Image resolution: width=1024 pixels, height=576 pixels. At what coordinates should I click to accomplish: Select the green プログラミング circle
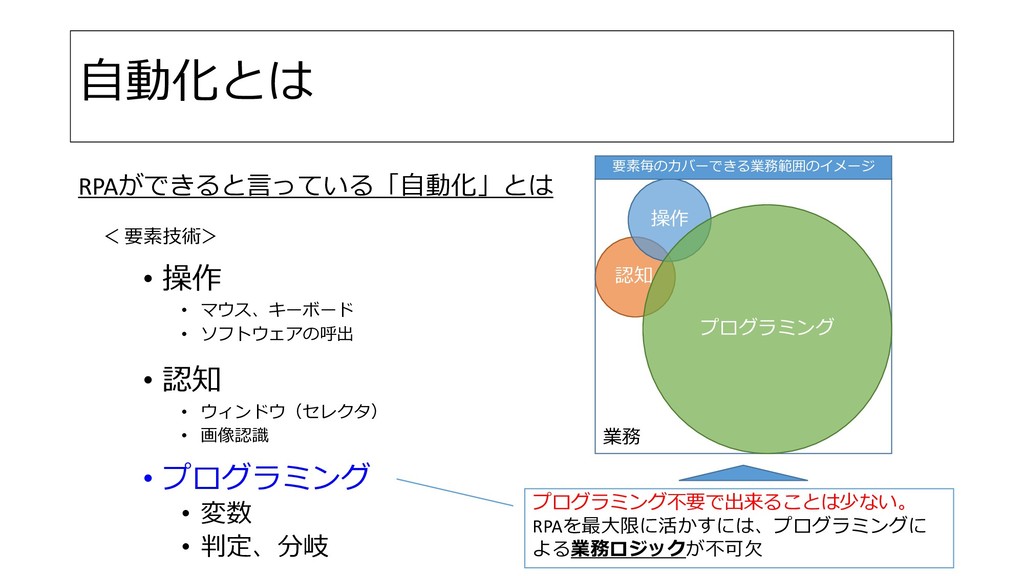tap(767, 328)
